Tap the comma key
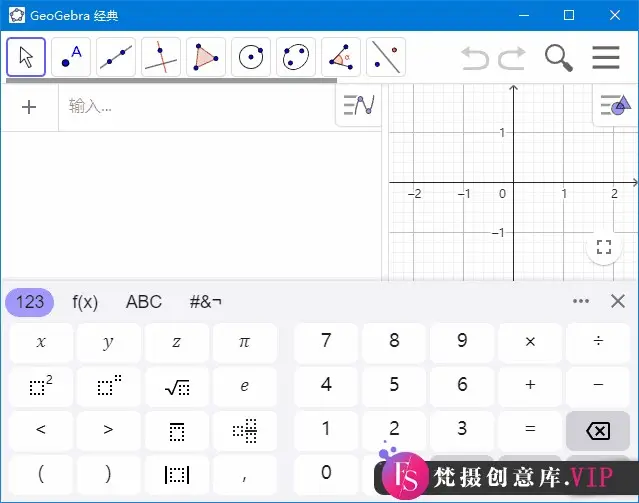The image size is (639, 503). 245,474
